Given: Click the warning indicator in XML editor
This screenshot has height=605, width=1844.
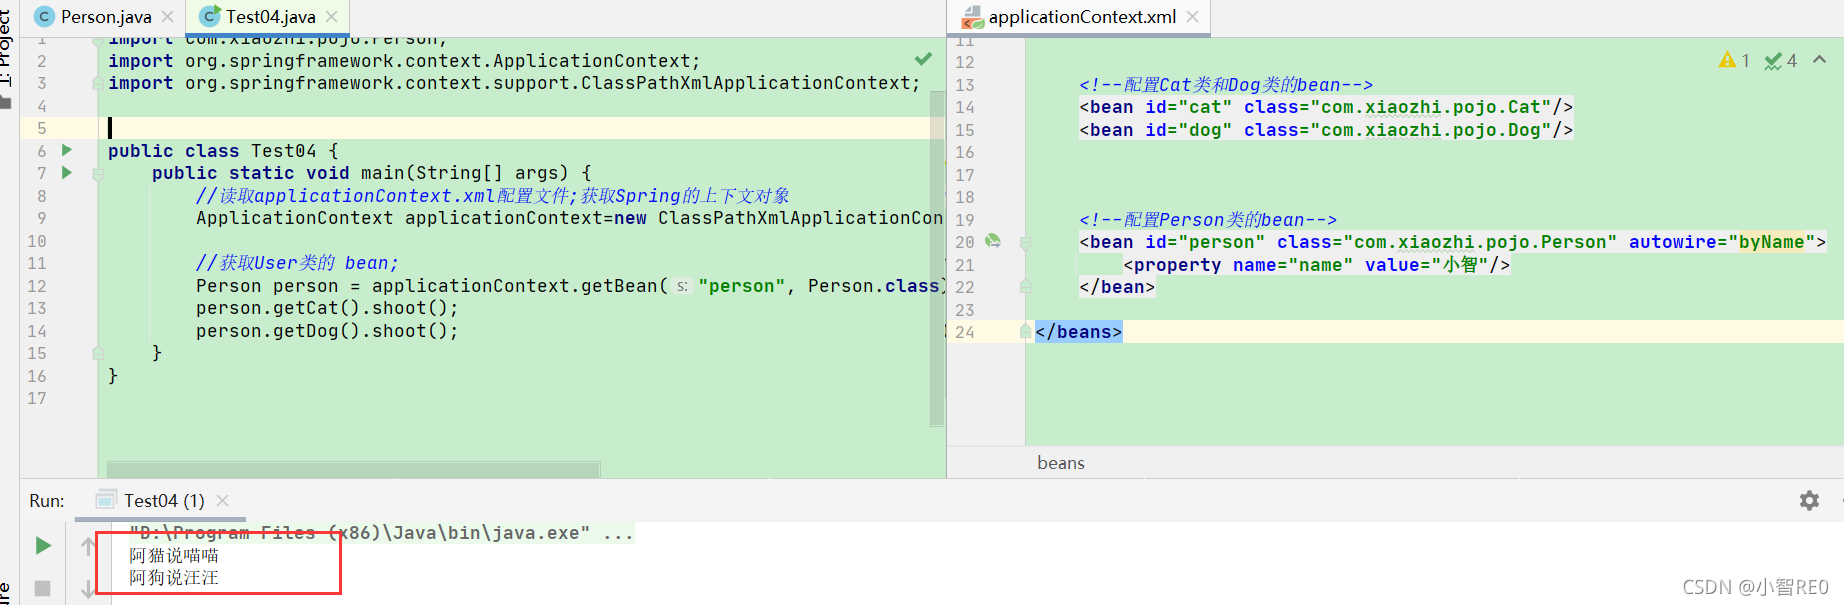Looking at the screenshot, I should [1733, 61].
